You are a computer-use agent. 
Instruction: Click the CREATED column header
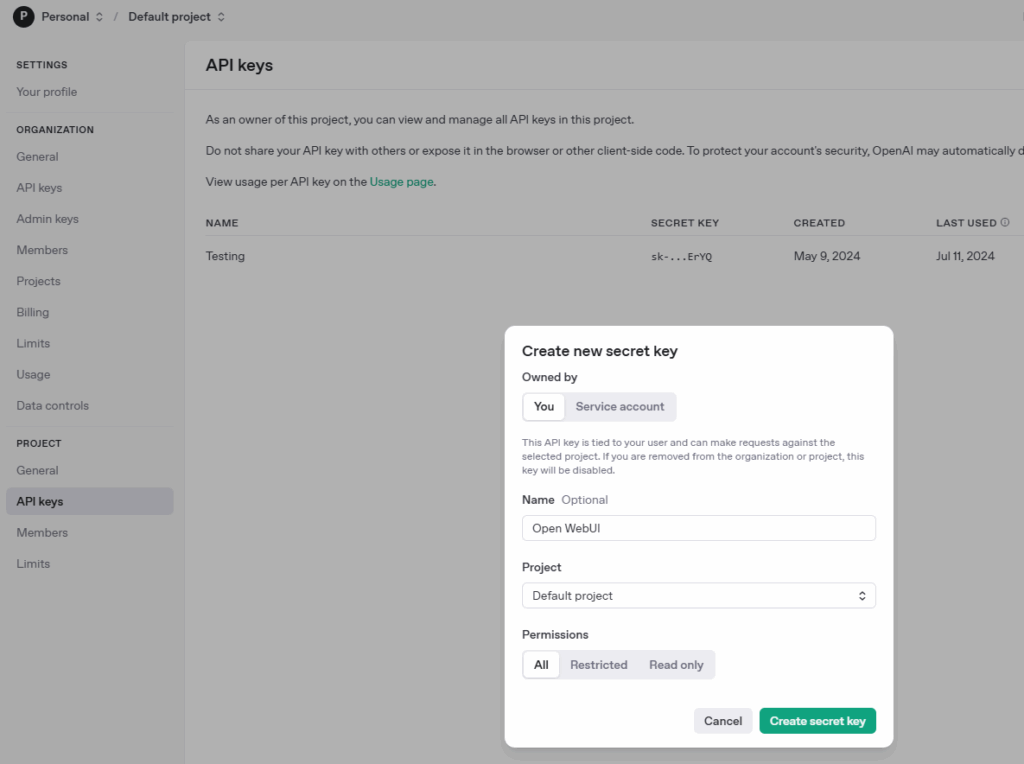click(x=819, y=223)
